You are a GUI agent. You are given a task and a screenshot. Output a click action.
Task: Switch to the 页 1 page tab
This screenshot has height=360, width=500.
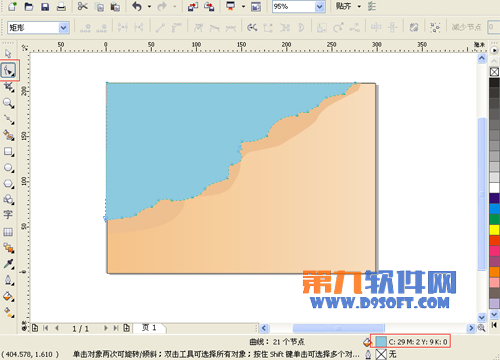tap(149, 328)
